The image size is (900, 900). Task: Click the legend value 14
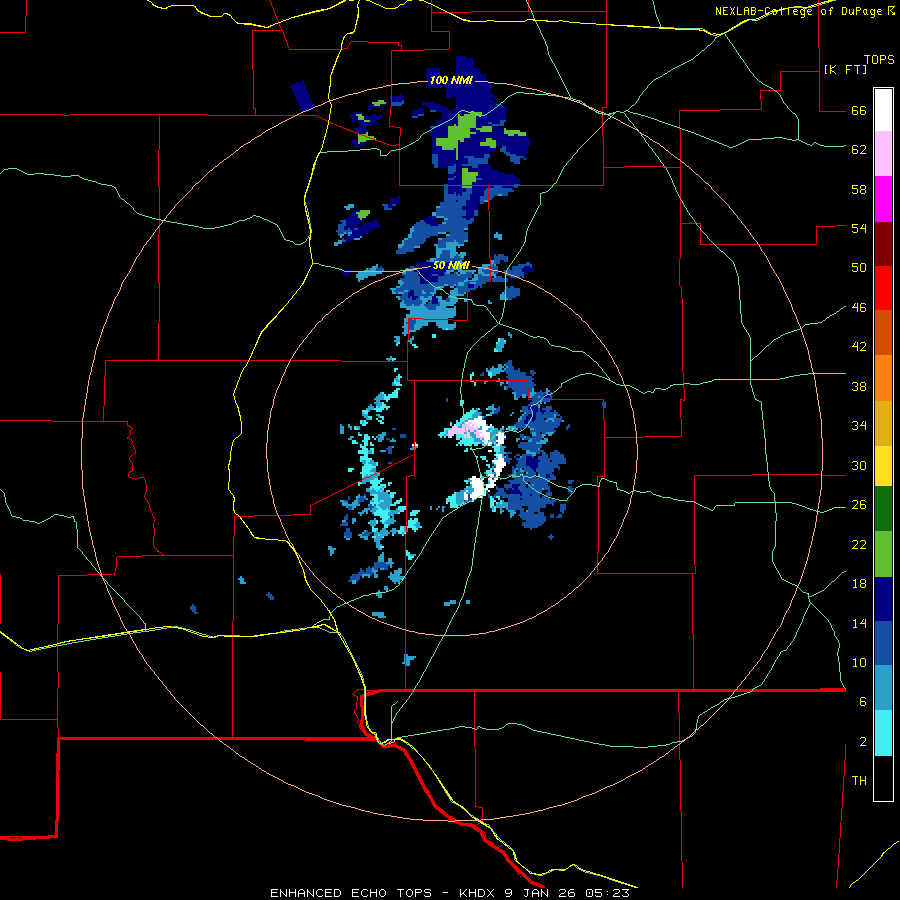click(x=859, y=623)
